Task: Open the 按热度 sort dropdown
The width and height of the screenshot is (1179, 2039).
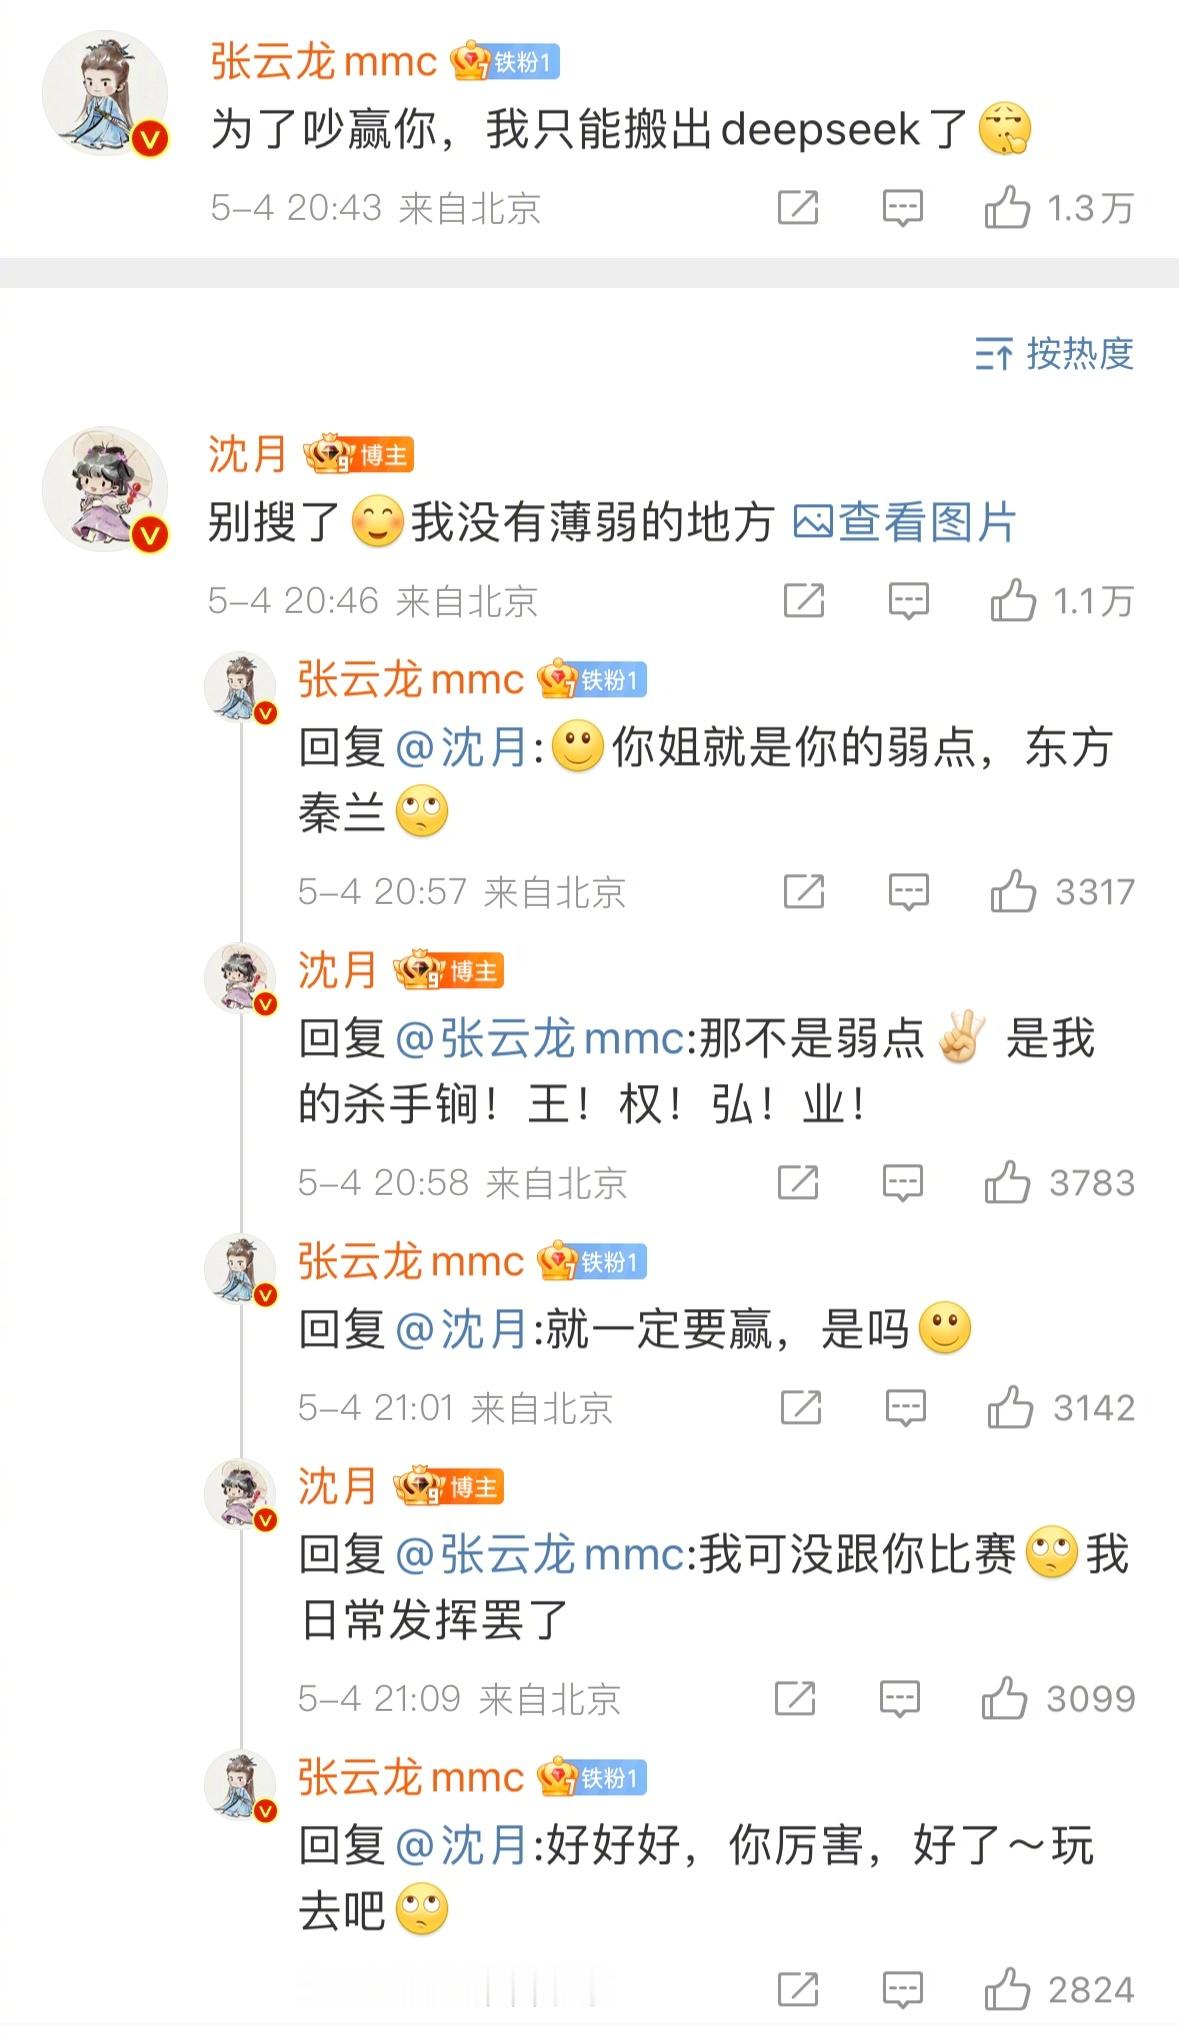Action: [x=1054, y=353]
